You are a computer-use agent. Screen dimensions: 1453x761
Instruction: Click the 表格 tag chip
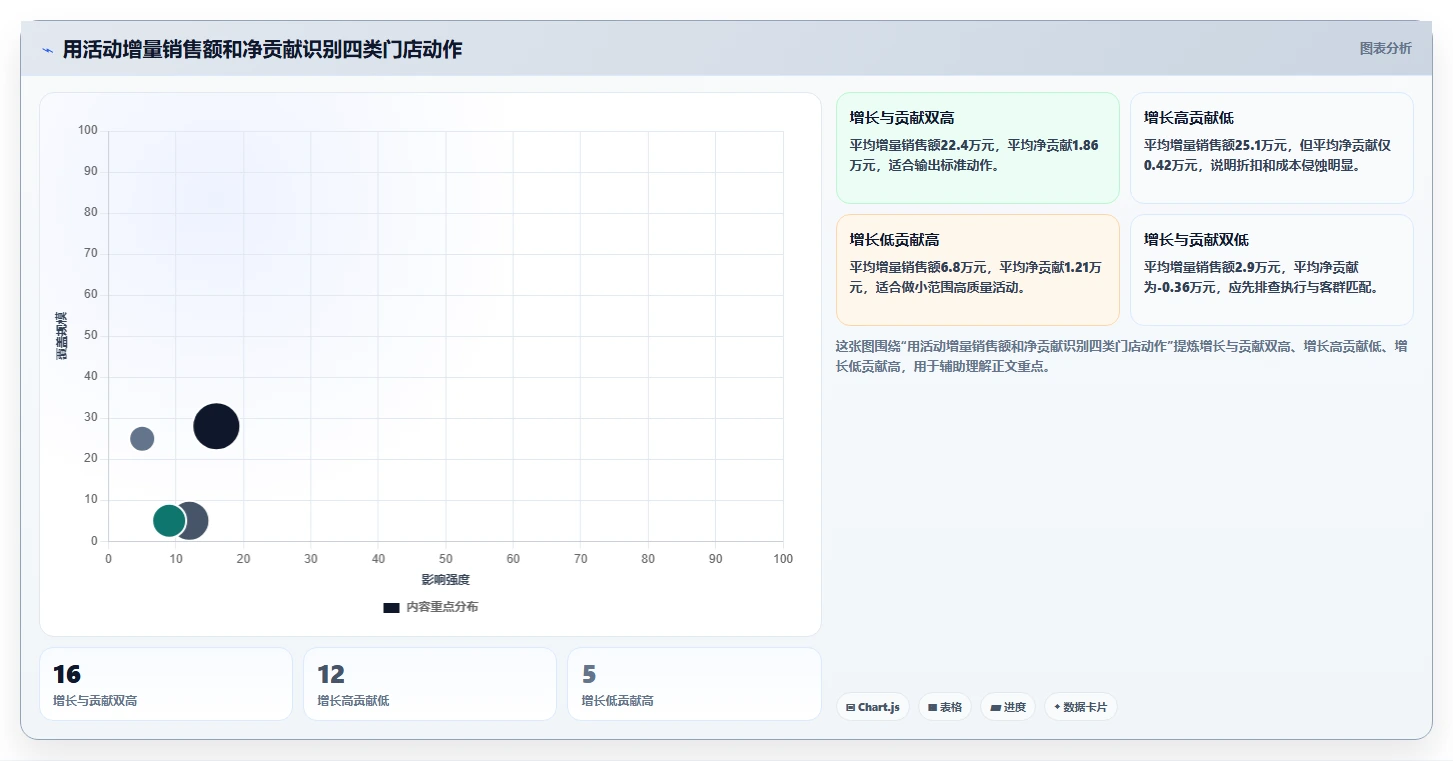[945, 707]
